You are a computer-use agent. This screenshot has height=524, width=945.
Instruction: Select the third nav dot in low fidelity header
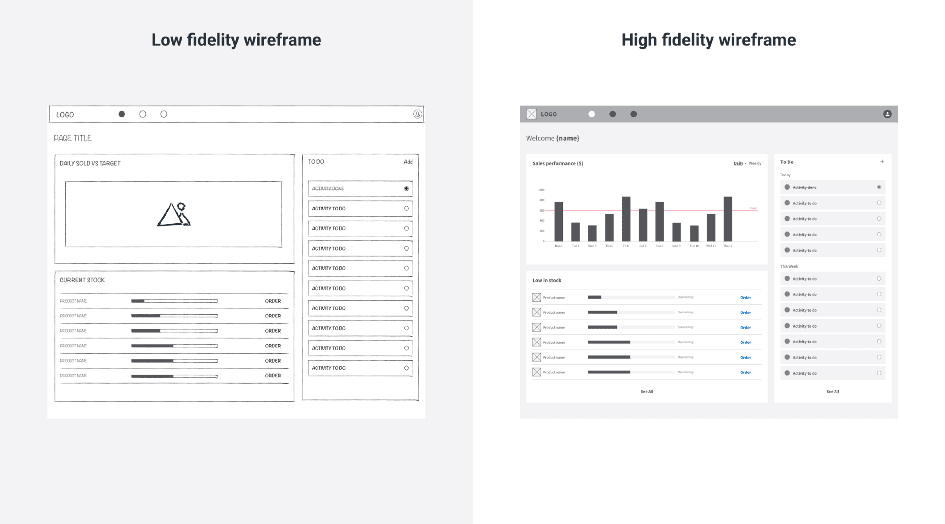tap(164, 114)
